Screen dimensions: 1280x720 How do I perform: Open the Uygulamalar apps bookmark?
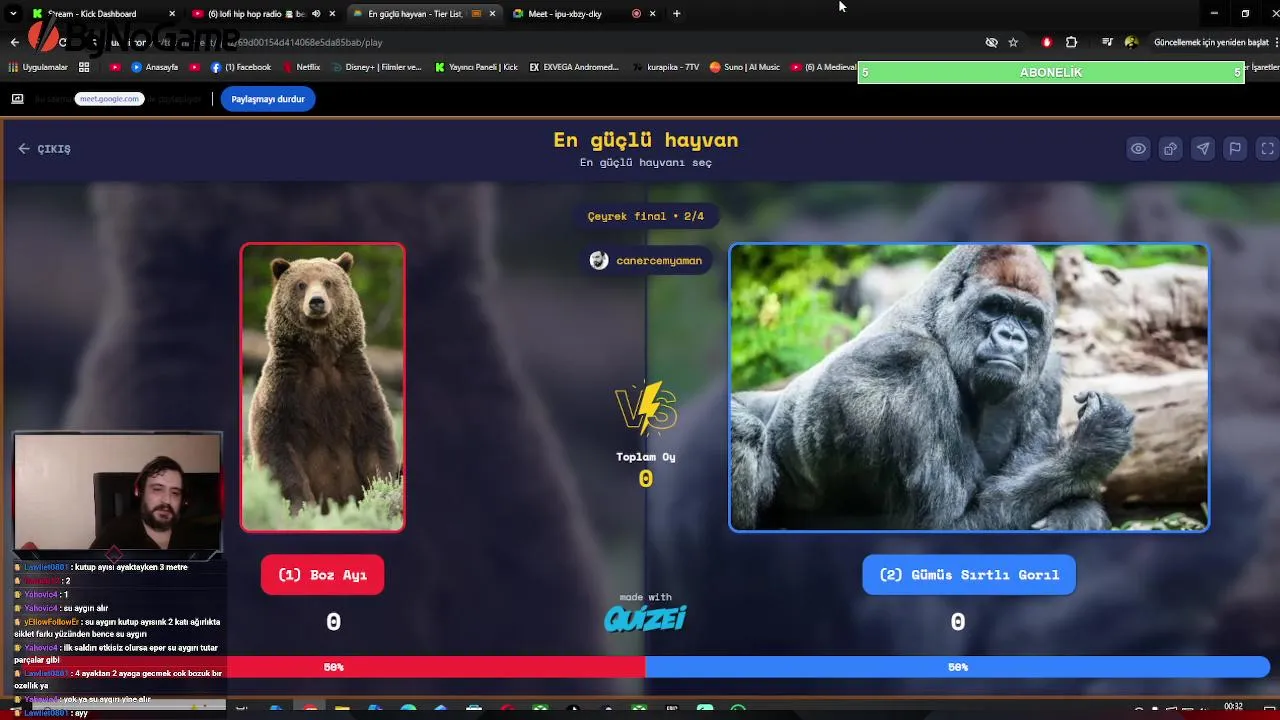(38, 67)
